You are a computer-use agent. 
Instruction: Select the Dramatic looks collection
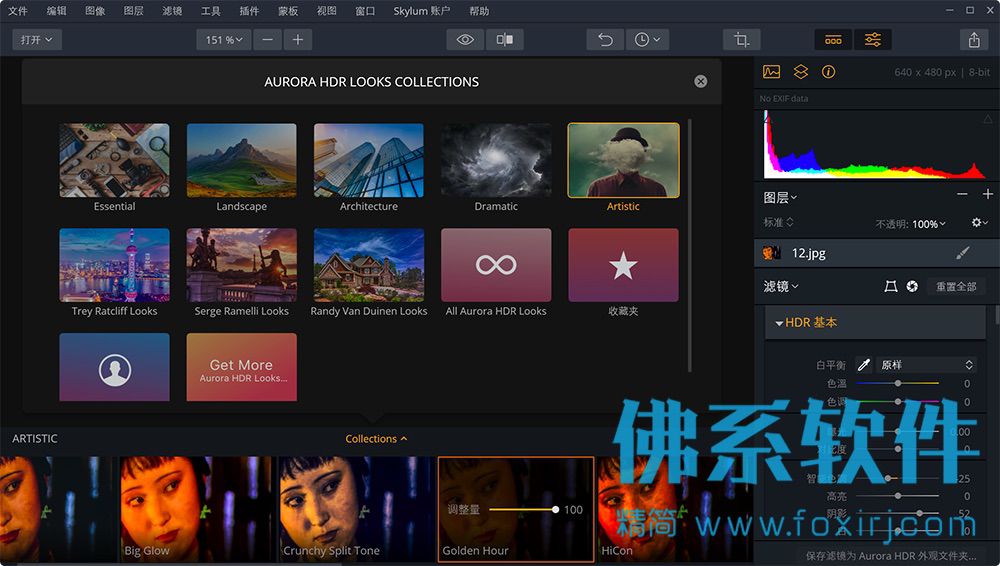click(x=496, y=167)
